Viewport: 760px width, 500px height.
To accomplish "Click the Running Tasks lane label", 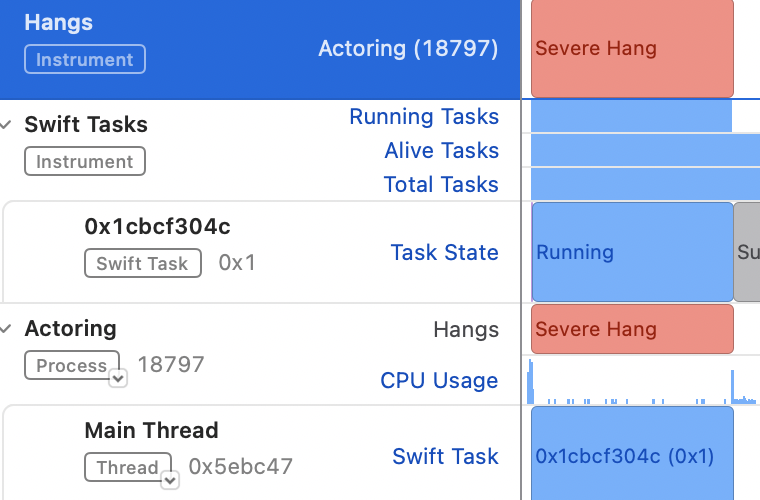I will tap(424, 116).
